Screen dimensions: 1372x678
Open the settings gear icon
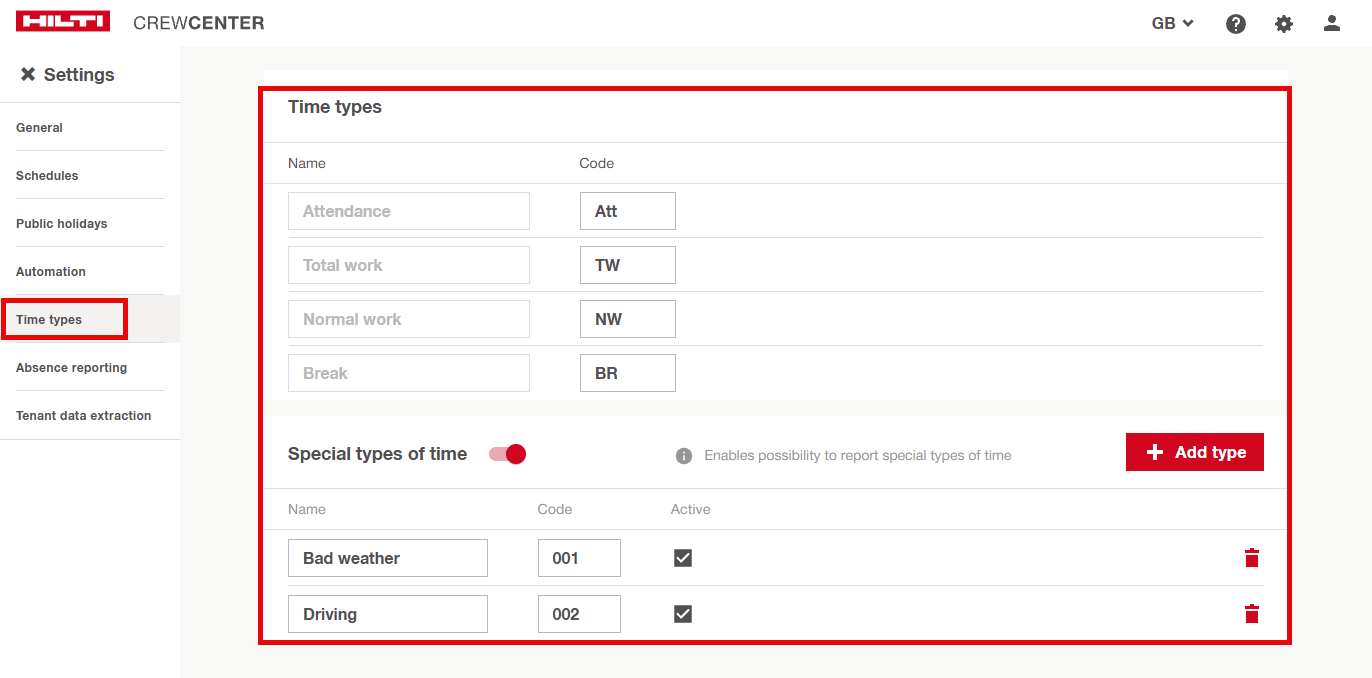(1284, 23)
